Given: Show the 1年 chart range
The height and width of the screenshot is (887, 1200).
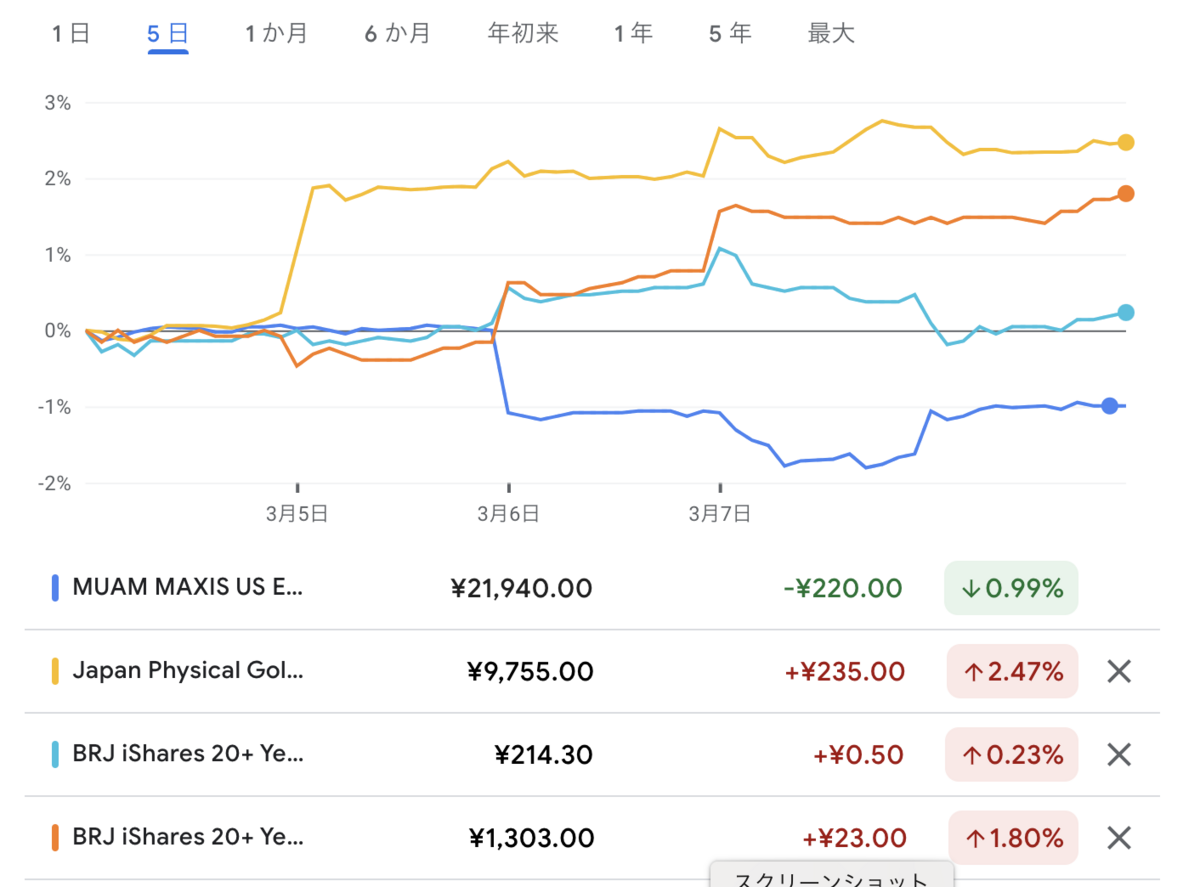Looking at the screenshot, I should point(634,34).
